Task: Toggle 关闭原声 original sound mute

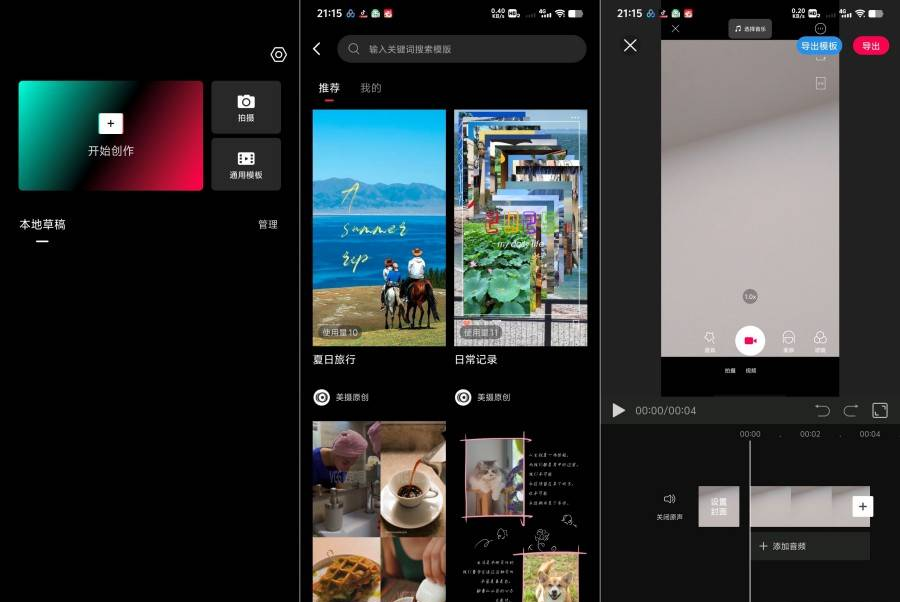Action: [x=669, y=506]
